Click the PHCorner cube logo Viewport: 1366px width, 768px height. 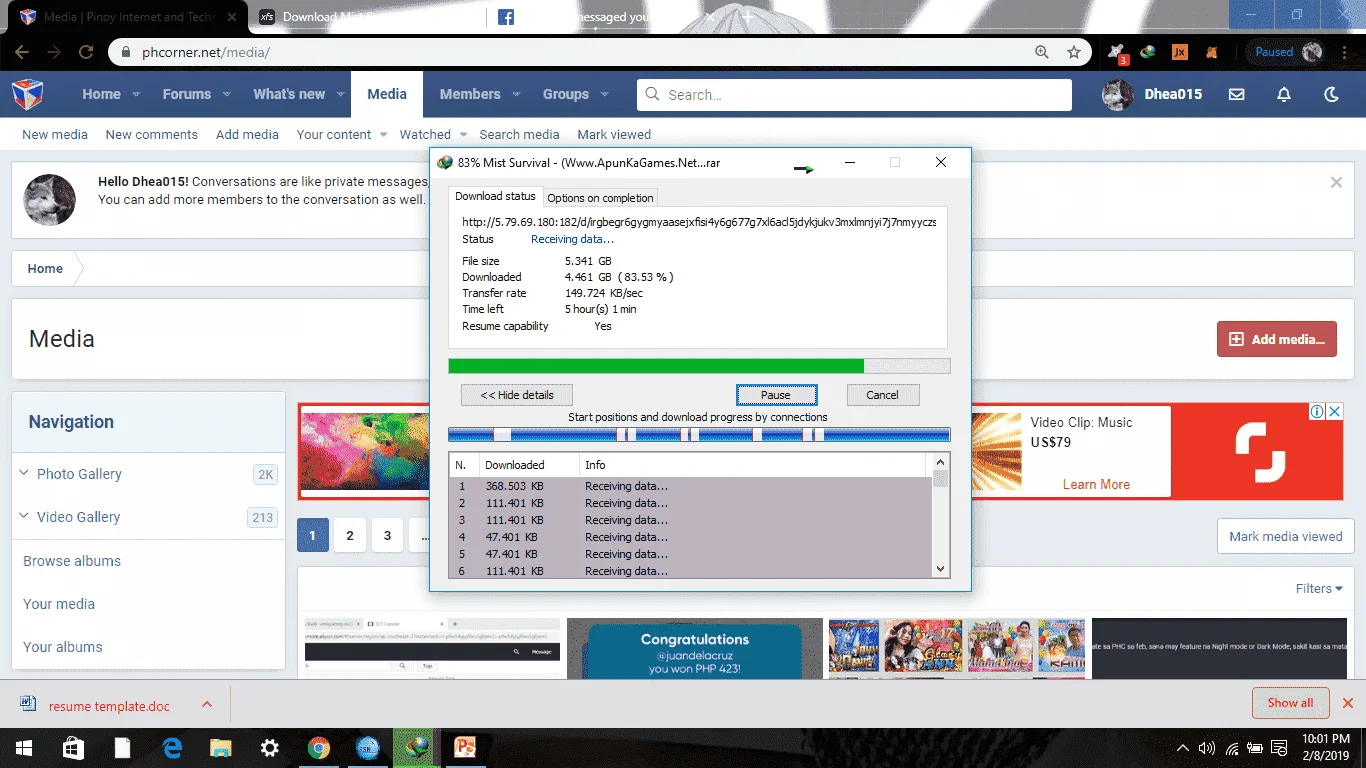tap(27, 94)
